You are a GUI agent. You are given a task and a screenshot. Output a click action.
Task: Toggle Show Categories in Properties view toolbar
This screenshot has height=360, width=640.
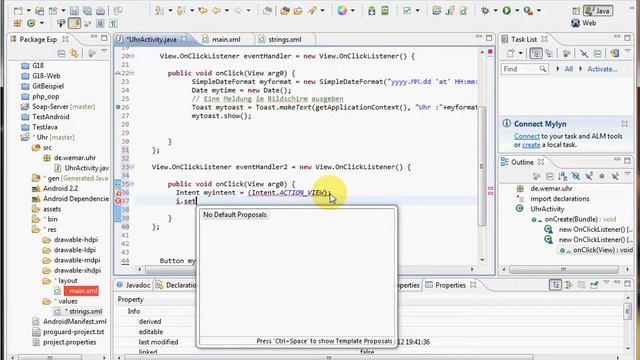click(x=556, y=285)
